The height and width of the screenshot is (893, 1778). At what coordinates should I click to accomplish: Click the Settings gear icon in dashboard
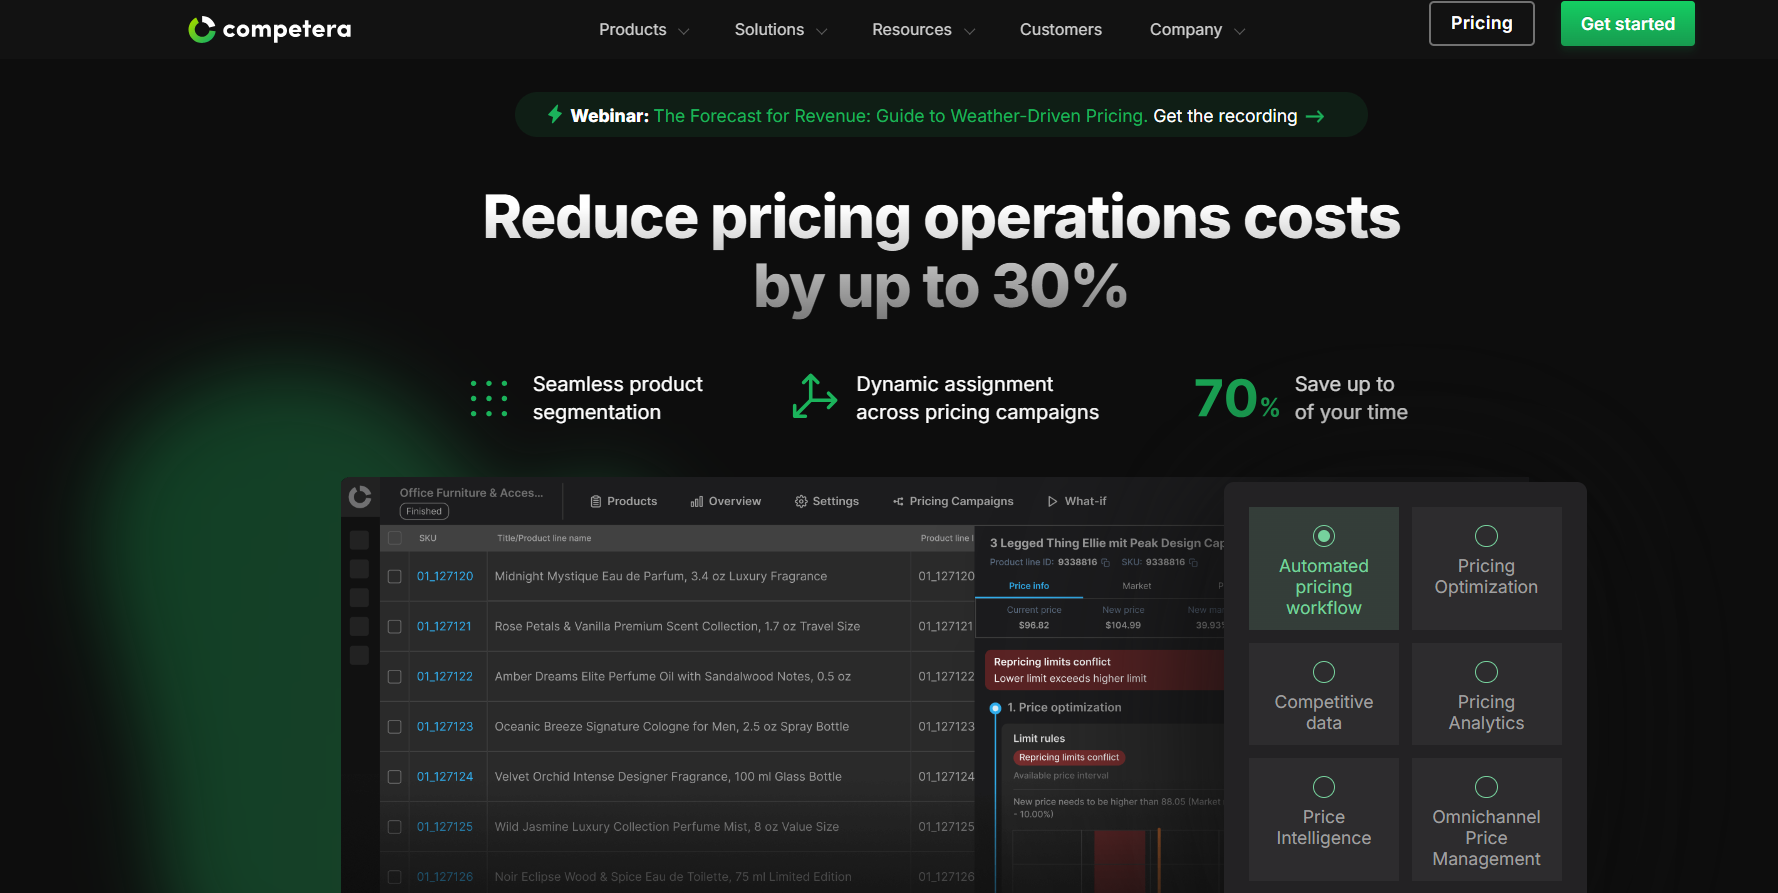[x=801, y=502]
